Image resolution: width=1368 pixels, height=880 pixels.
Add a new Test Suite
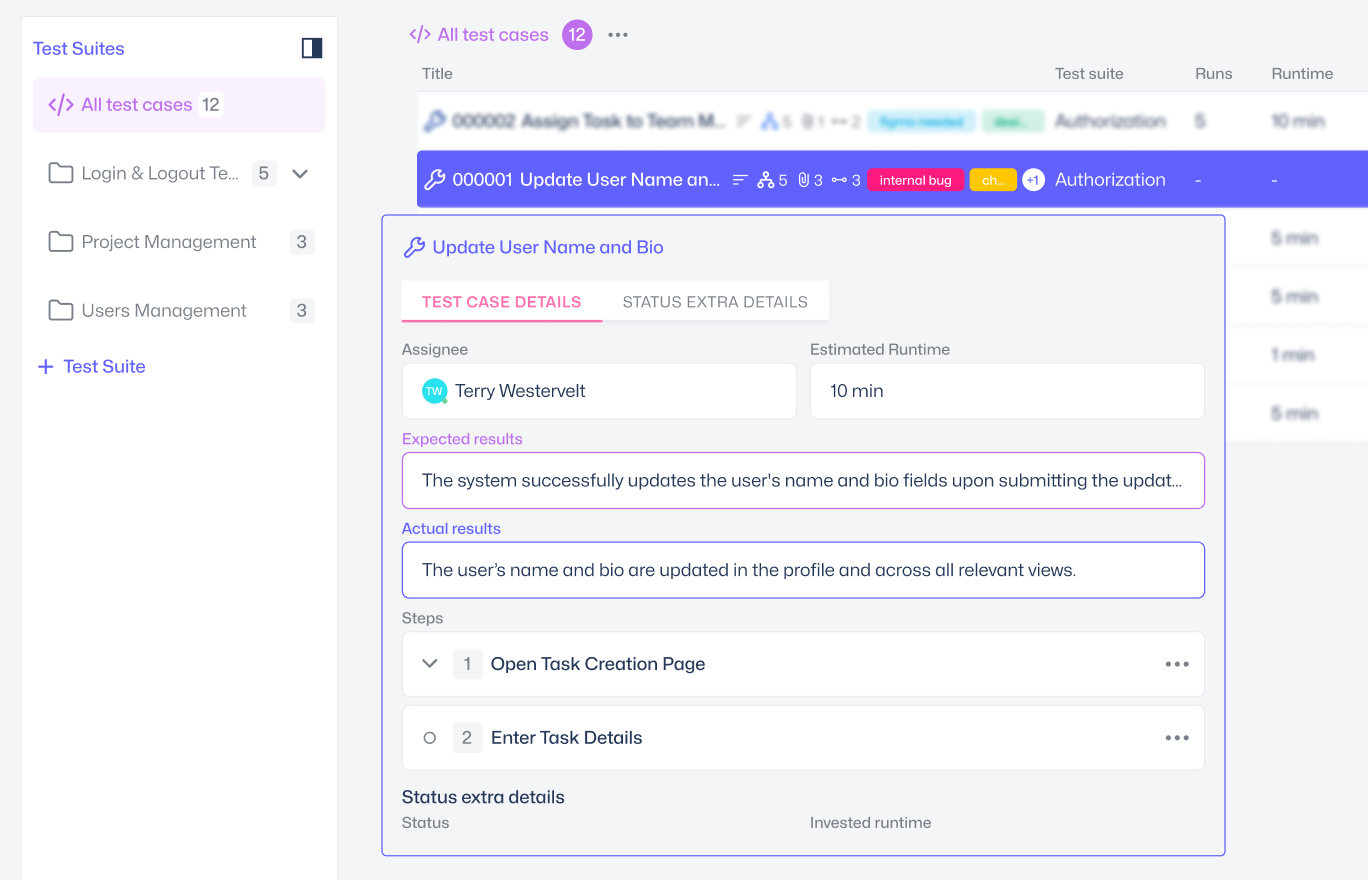(x=92, y=367)
